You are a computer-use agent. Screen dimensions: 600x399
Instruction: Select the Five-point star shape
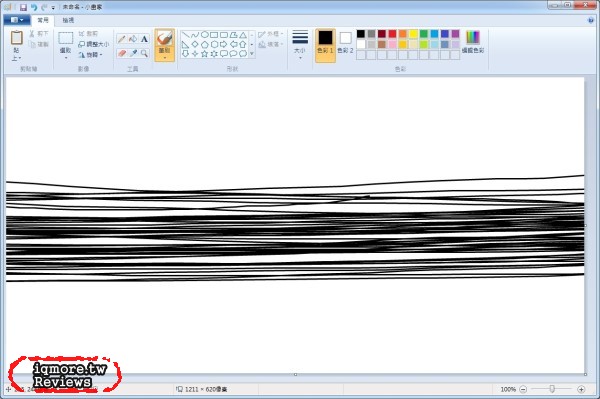(205, 54)
